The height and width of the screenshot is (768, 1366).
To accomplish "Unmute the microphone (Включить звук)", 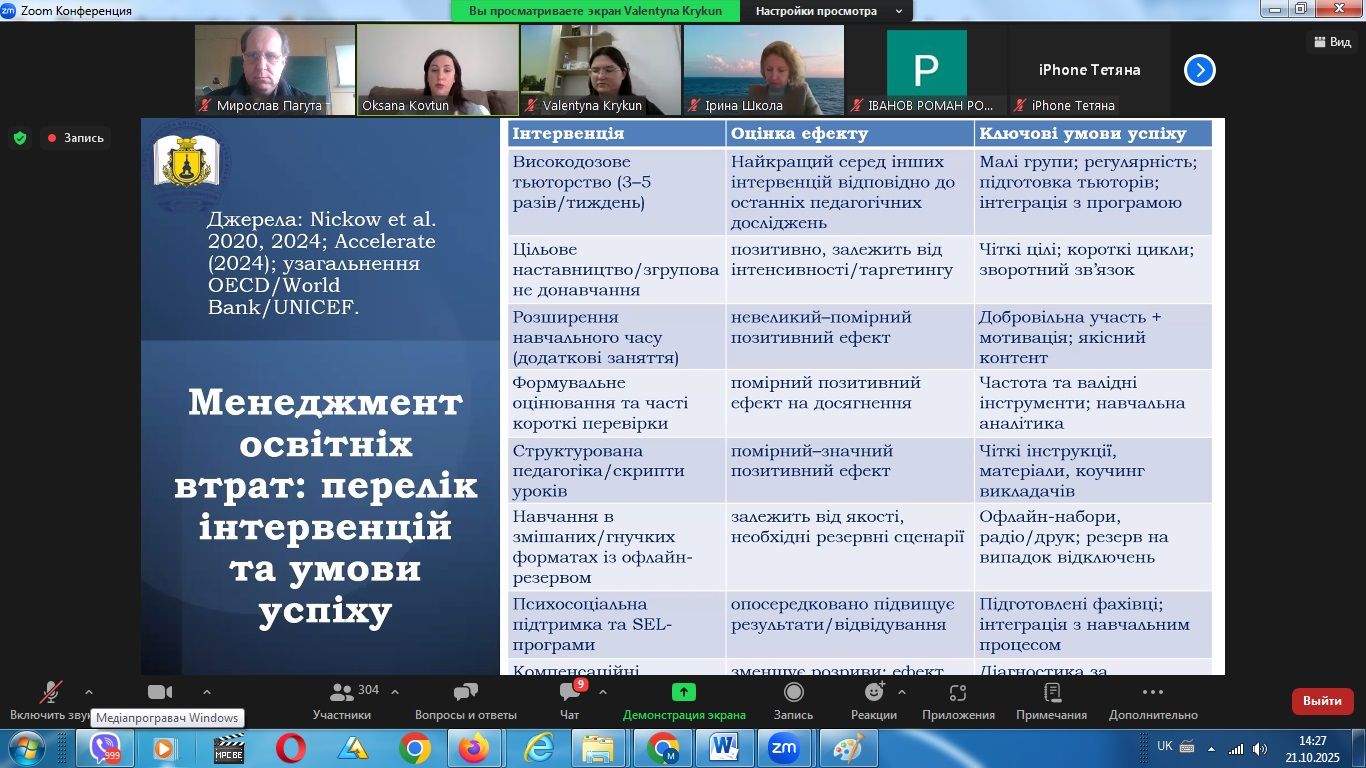I will click(x=50, y=693).
